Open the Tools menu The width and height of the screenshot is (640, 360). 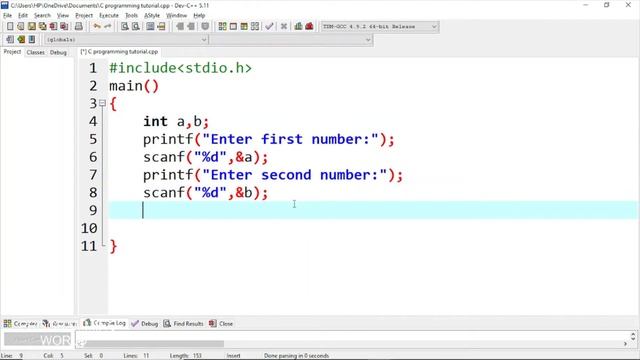point(131,16)
